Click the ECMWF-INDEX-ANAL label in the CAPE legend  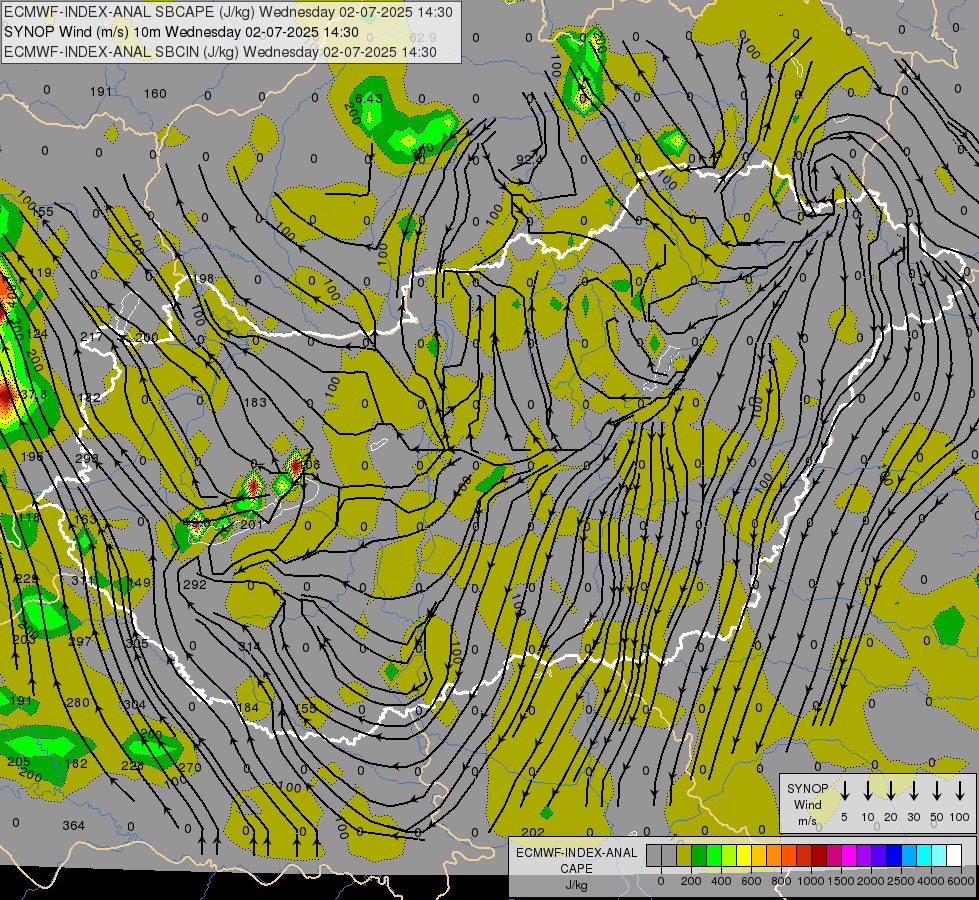coord(576,853)
